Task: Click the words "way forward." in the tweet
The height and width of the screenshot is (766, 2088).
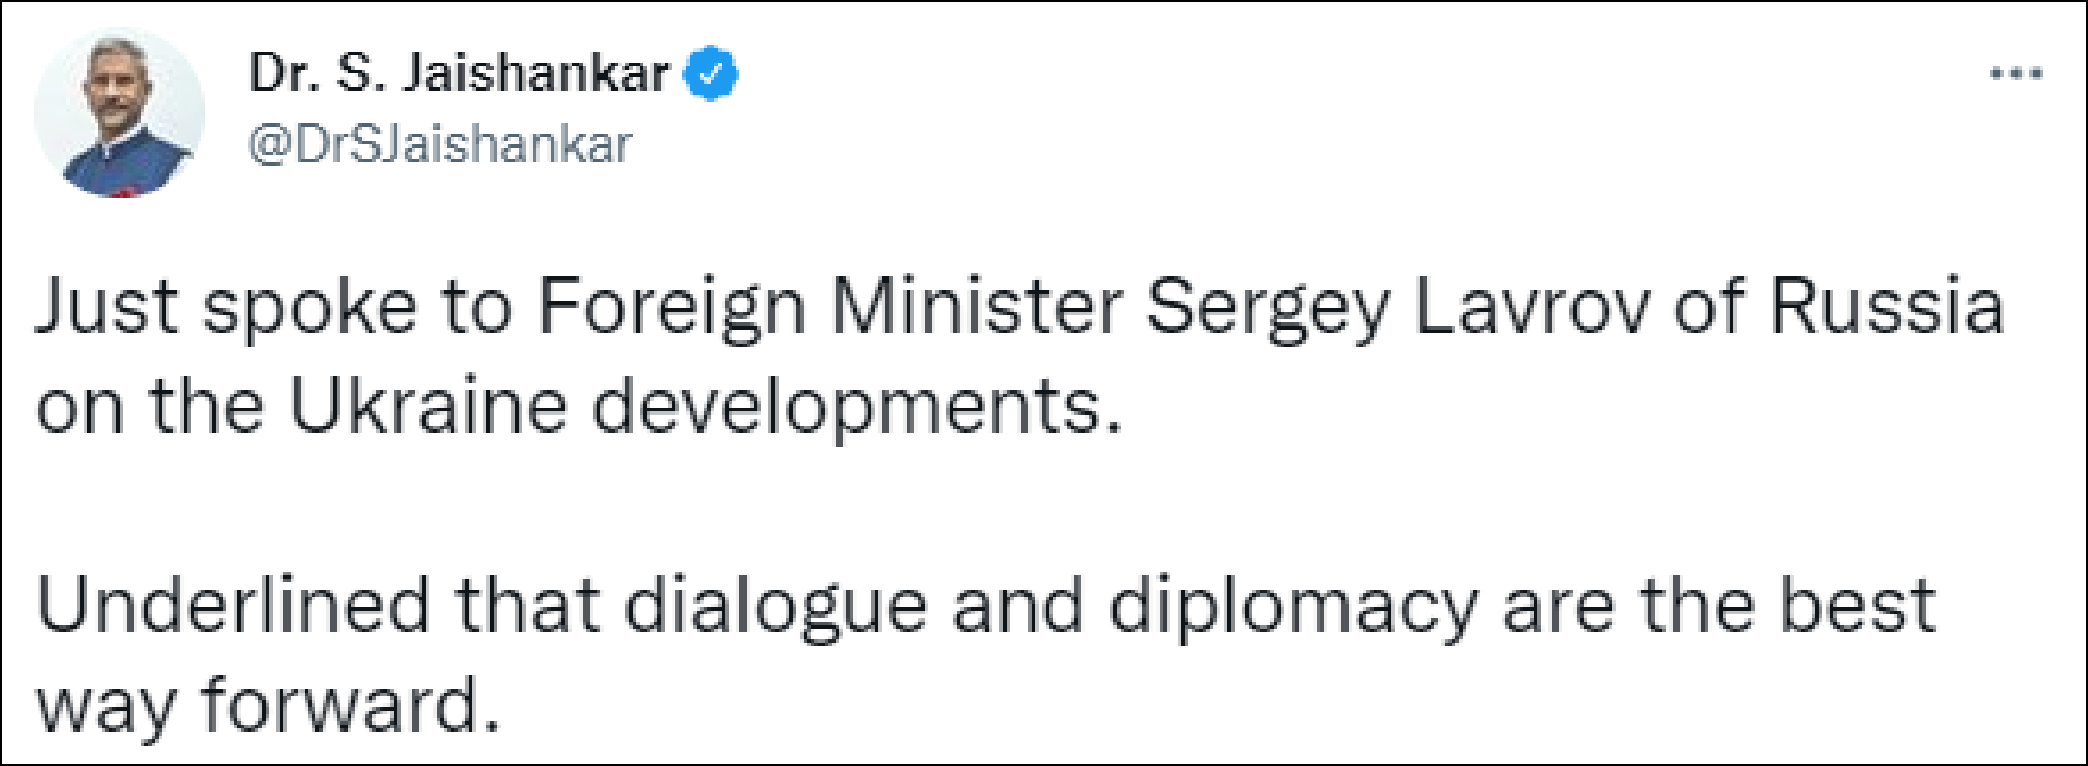Action: click(x=267, y=707)
